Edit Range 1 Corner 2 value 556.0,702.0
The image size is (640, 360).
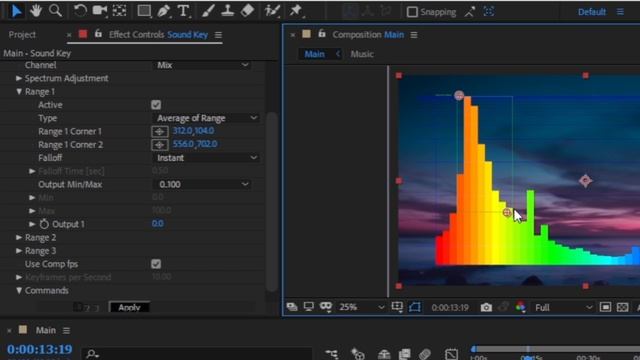point(195,144)
